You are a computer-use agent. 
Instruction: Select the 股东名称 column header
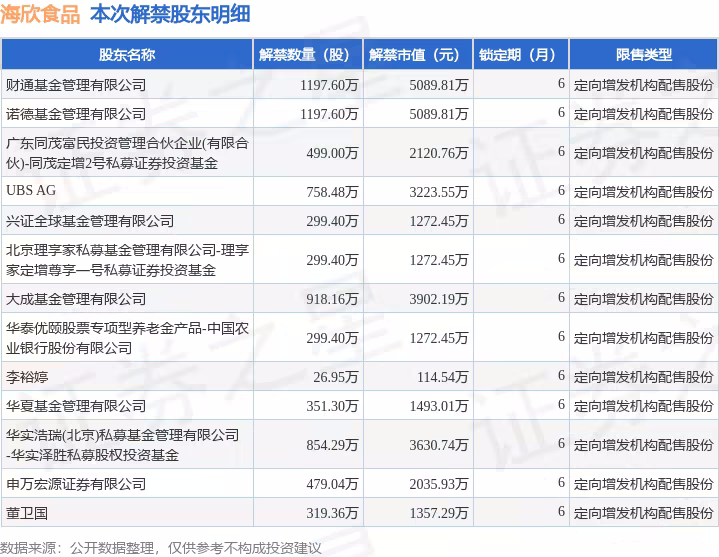tap(126, 54)
